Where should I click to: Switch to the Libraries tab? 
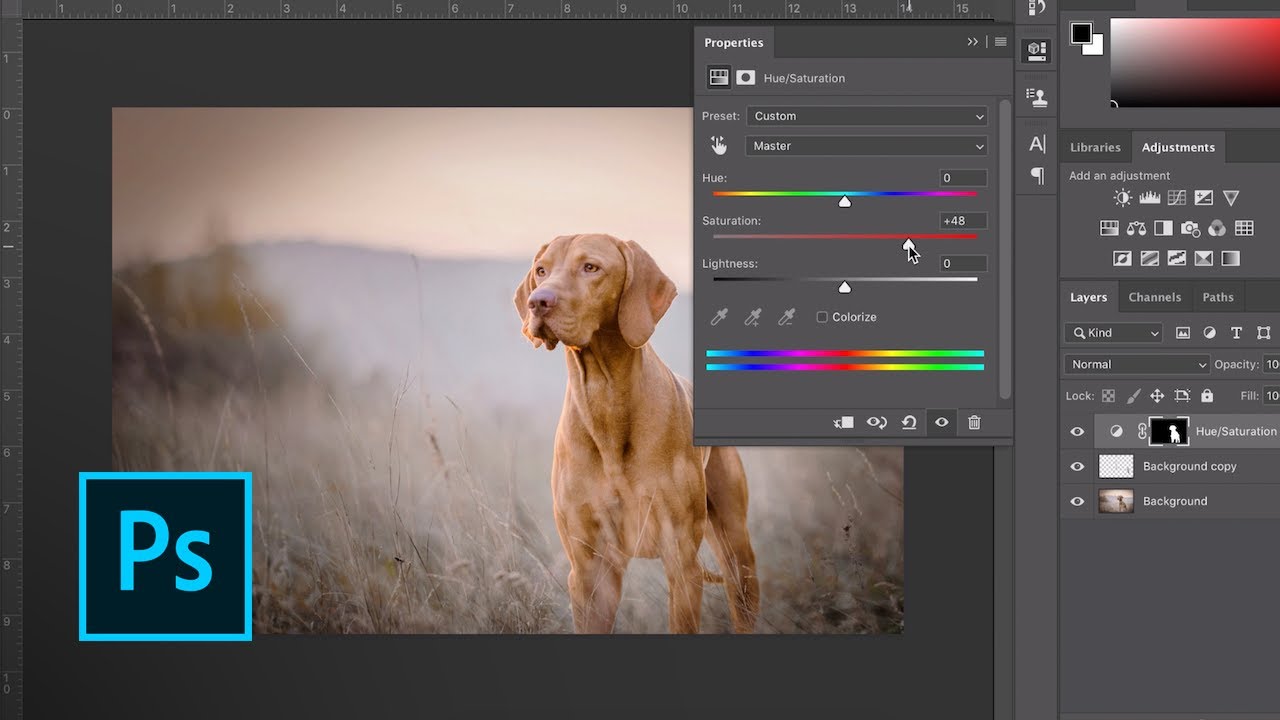tap(1095, 147)
